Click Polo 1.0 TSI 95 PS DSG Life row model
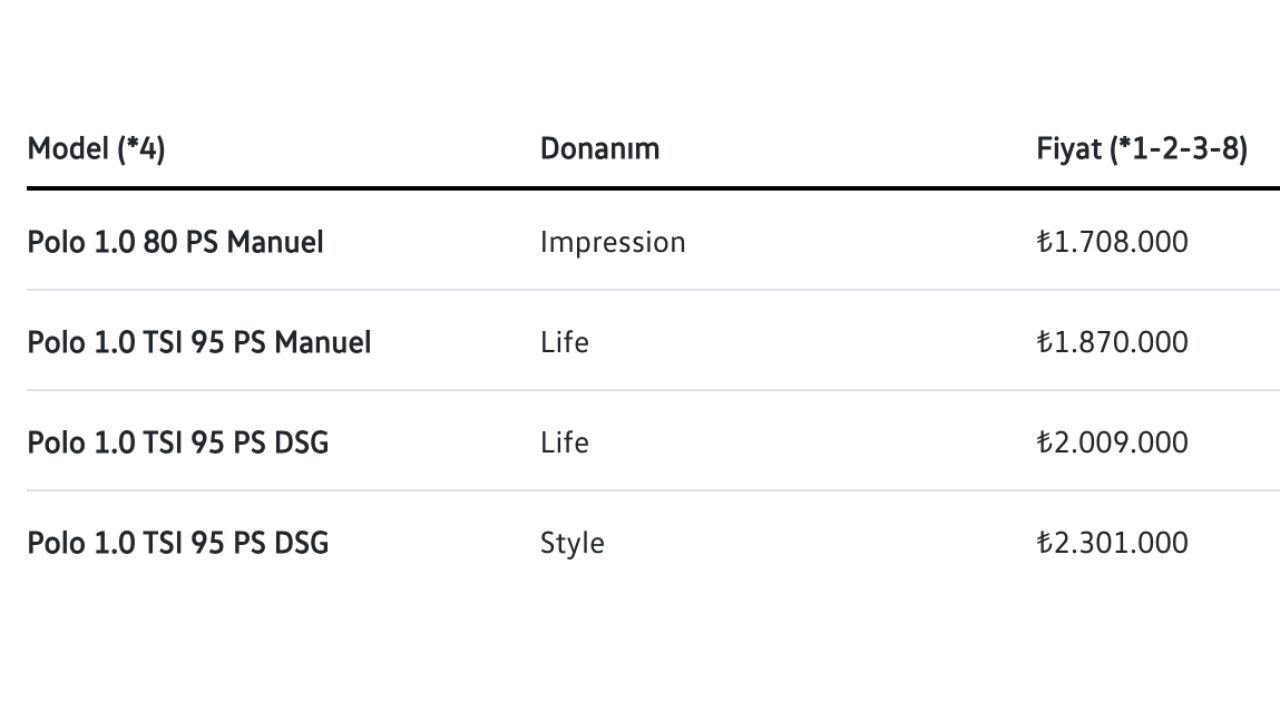1280x720 pixels. (x=178, y=443)
